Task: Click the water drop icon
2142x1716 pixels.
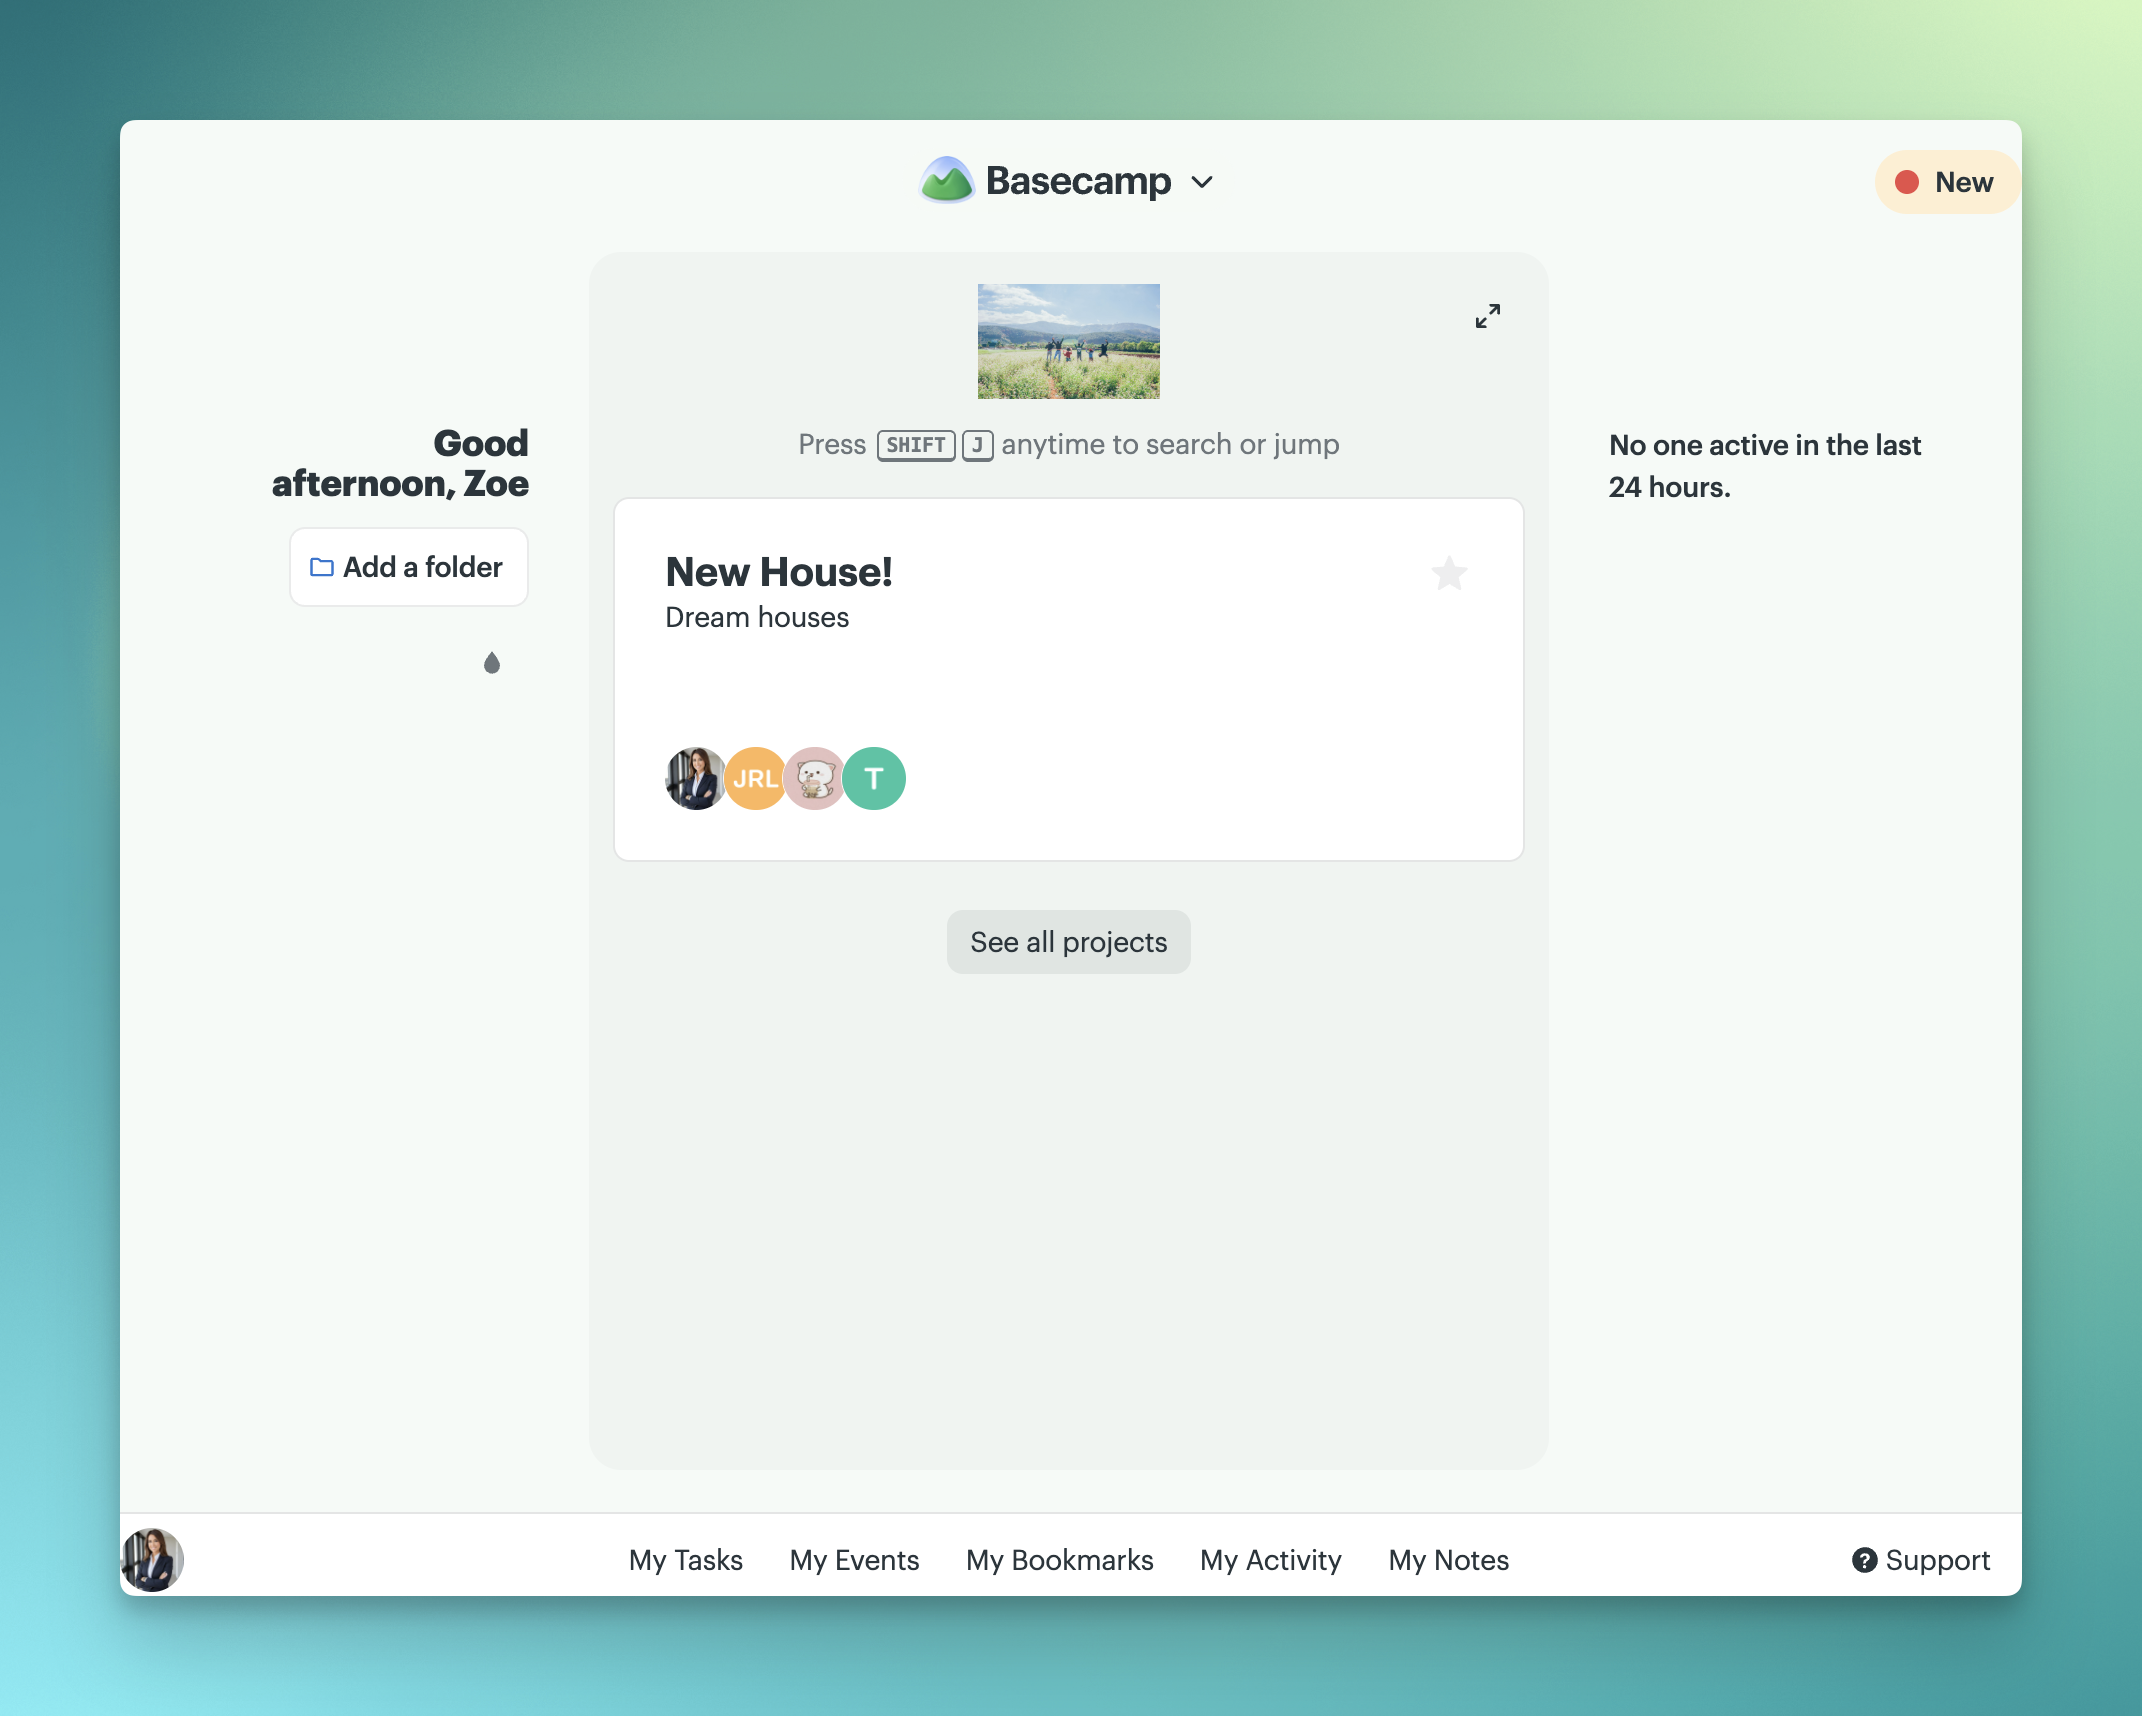Action: (491, 663)
